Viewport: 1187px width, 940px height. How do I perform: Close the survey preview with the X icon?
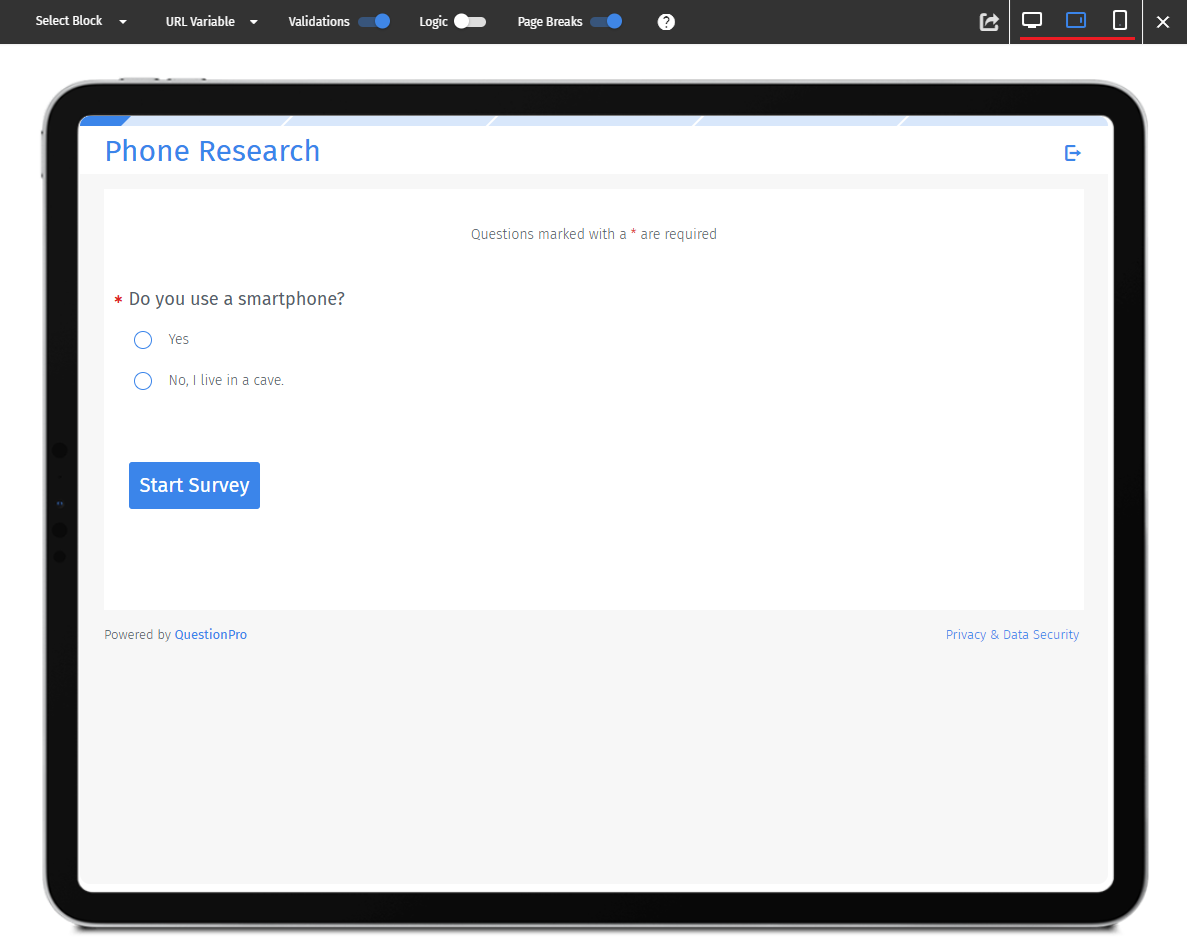point(1163,21)
